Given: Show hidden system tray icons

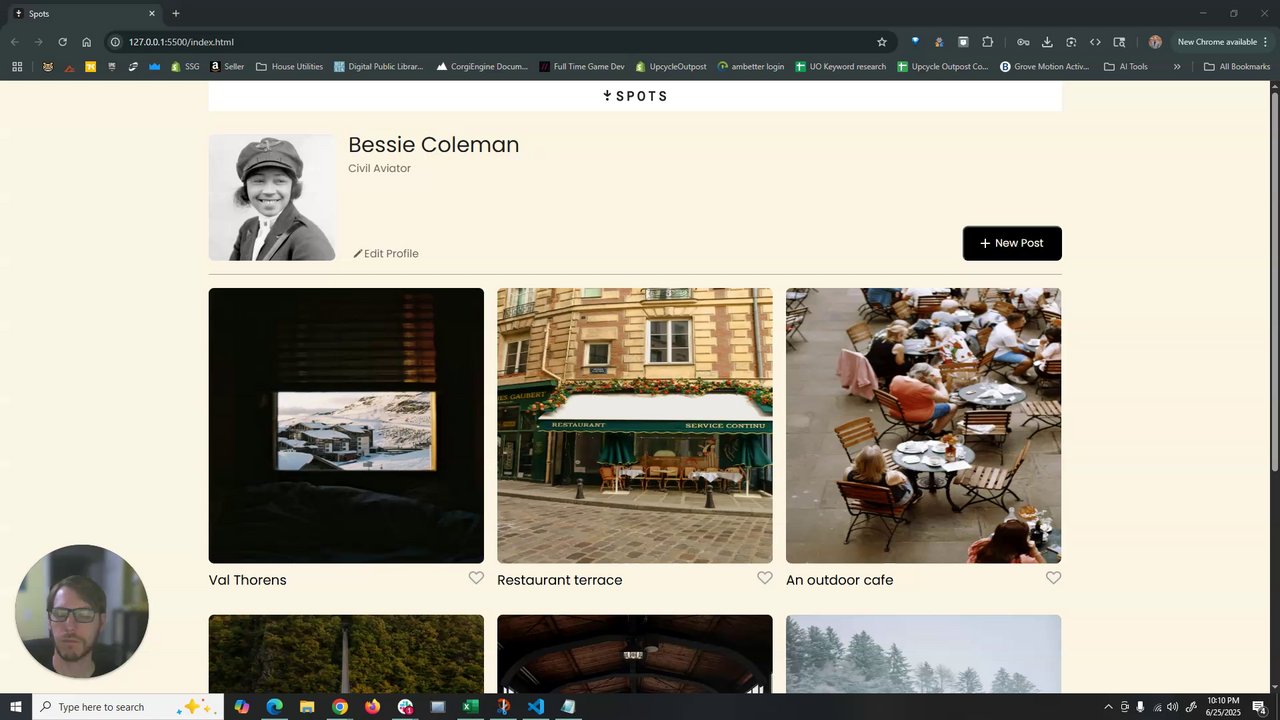Looking at the screenshot, I should (1108, 707).
